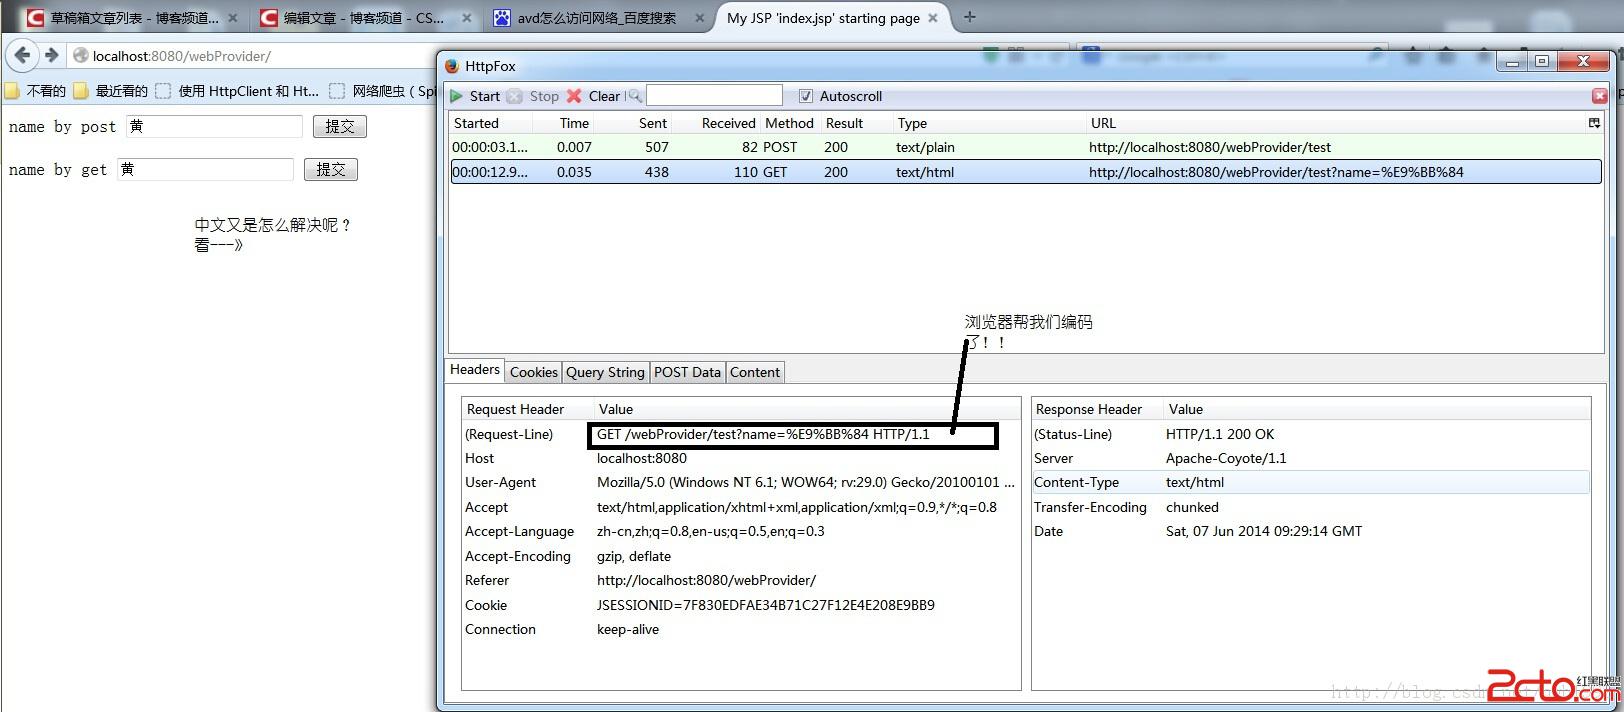Select the Date response header row
The image size is (1624, 712).
[1310, 531]
